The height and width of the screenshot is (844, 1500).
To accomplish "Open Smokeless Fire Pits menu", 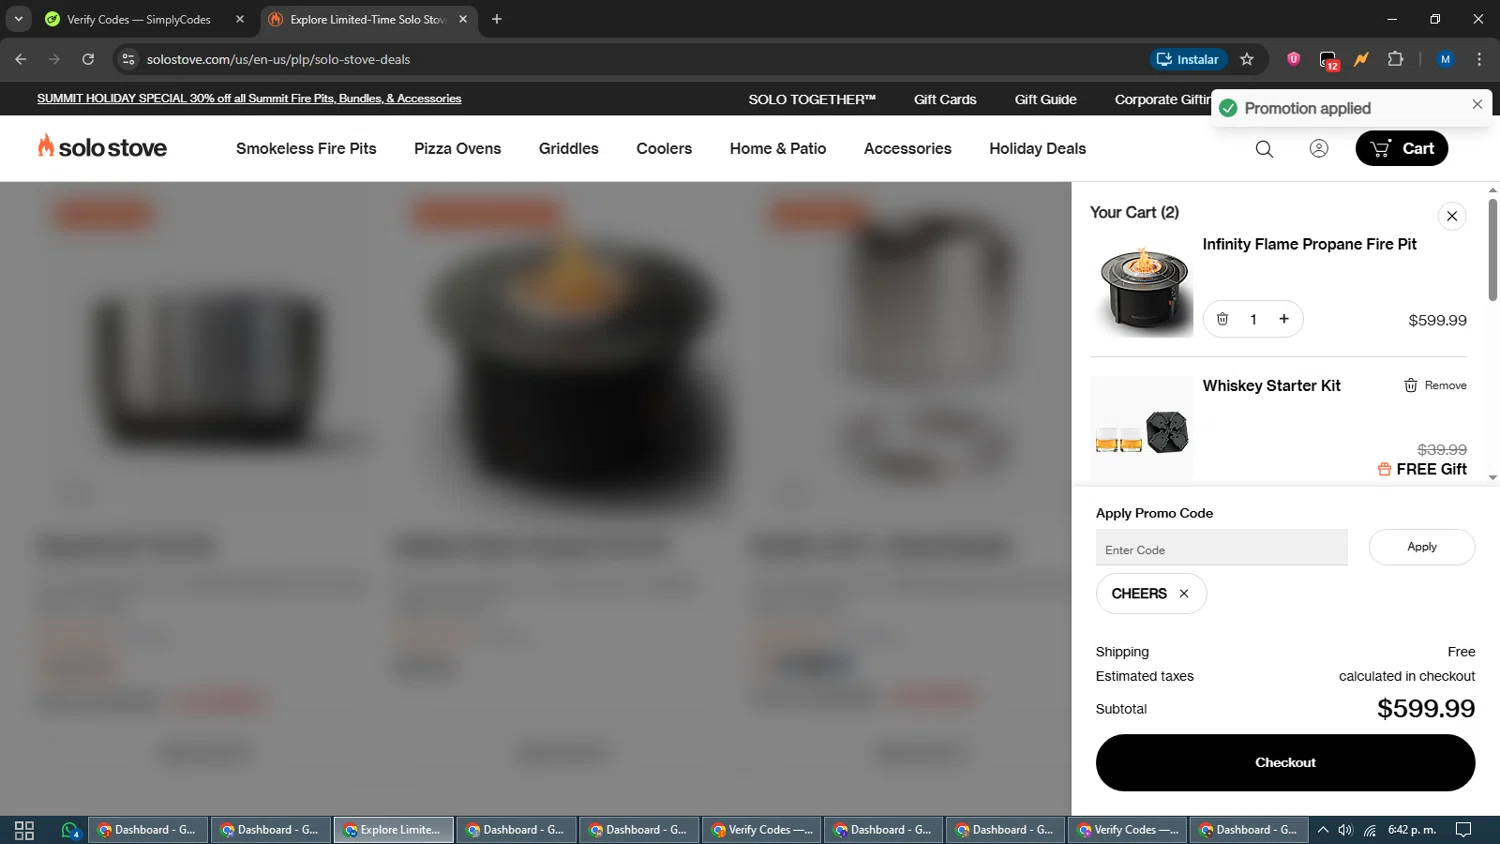I will 306,149.
